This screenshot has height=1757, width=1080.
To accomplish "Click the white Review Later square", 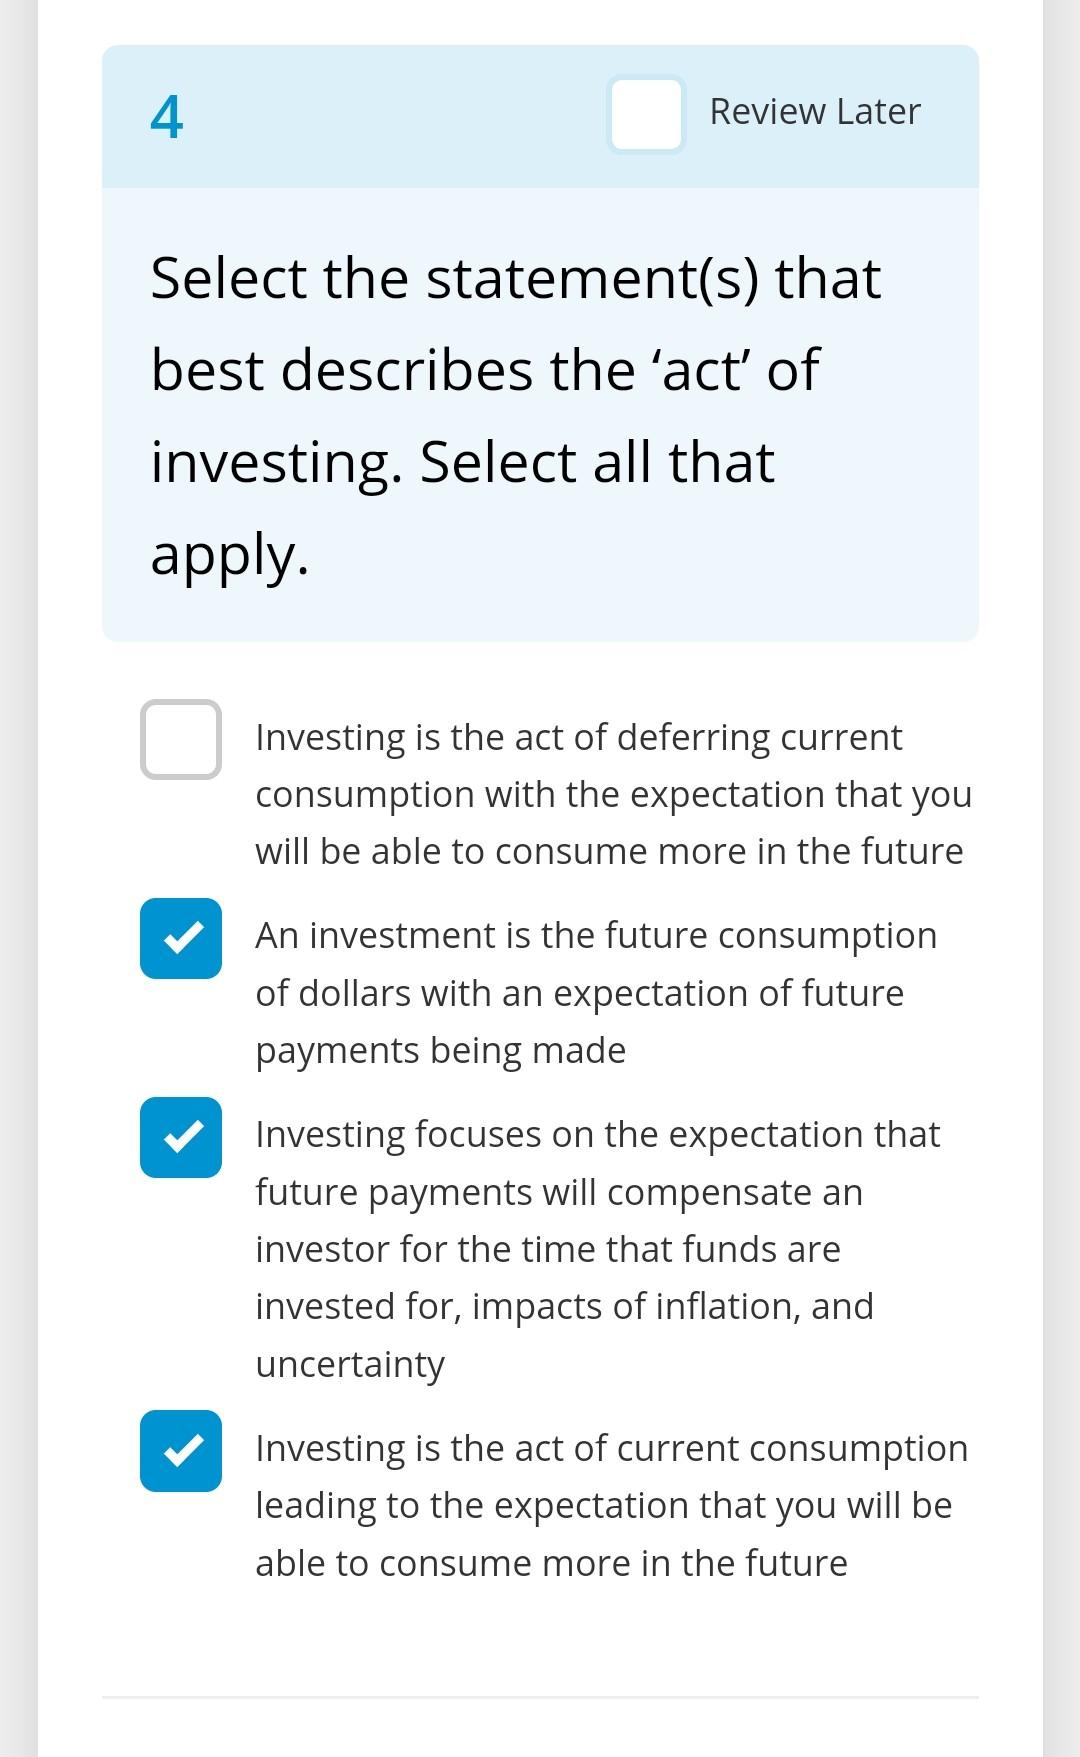I will click(x=645, y=113).
